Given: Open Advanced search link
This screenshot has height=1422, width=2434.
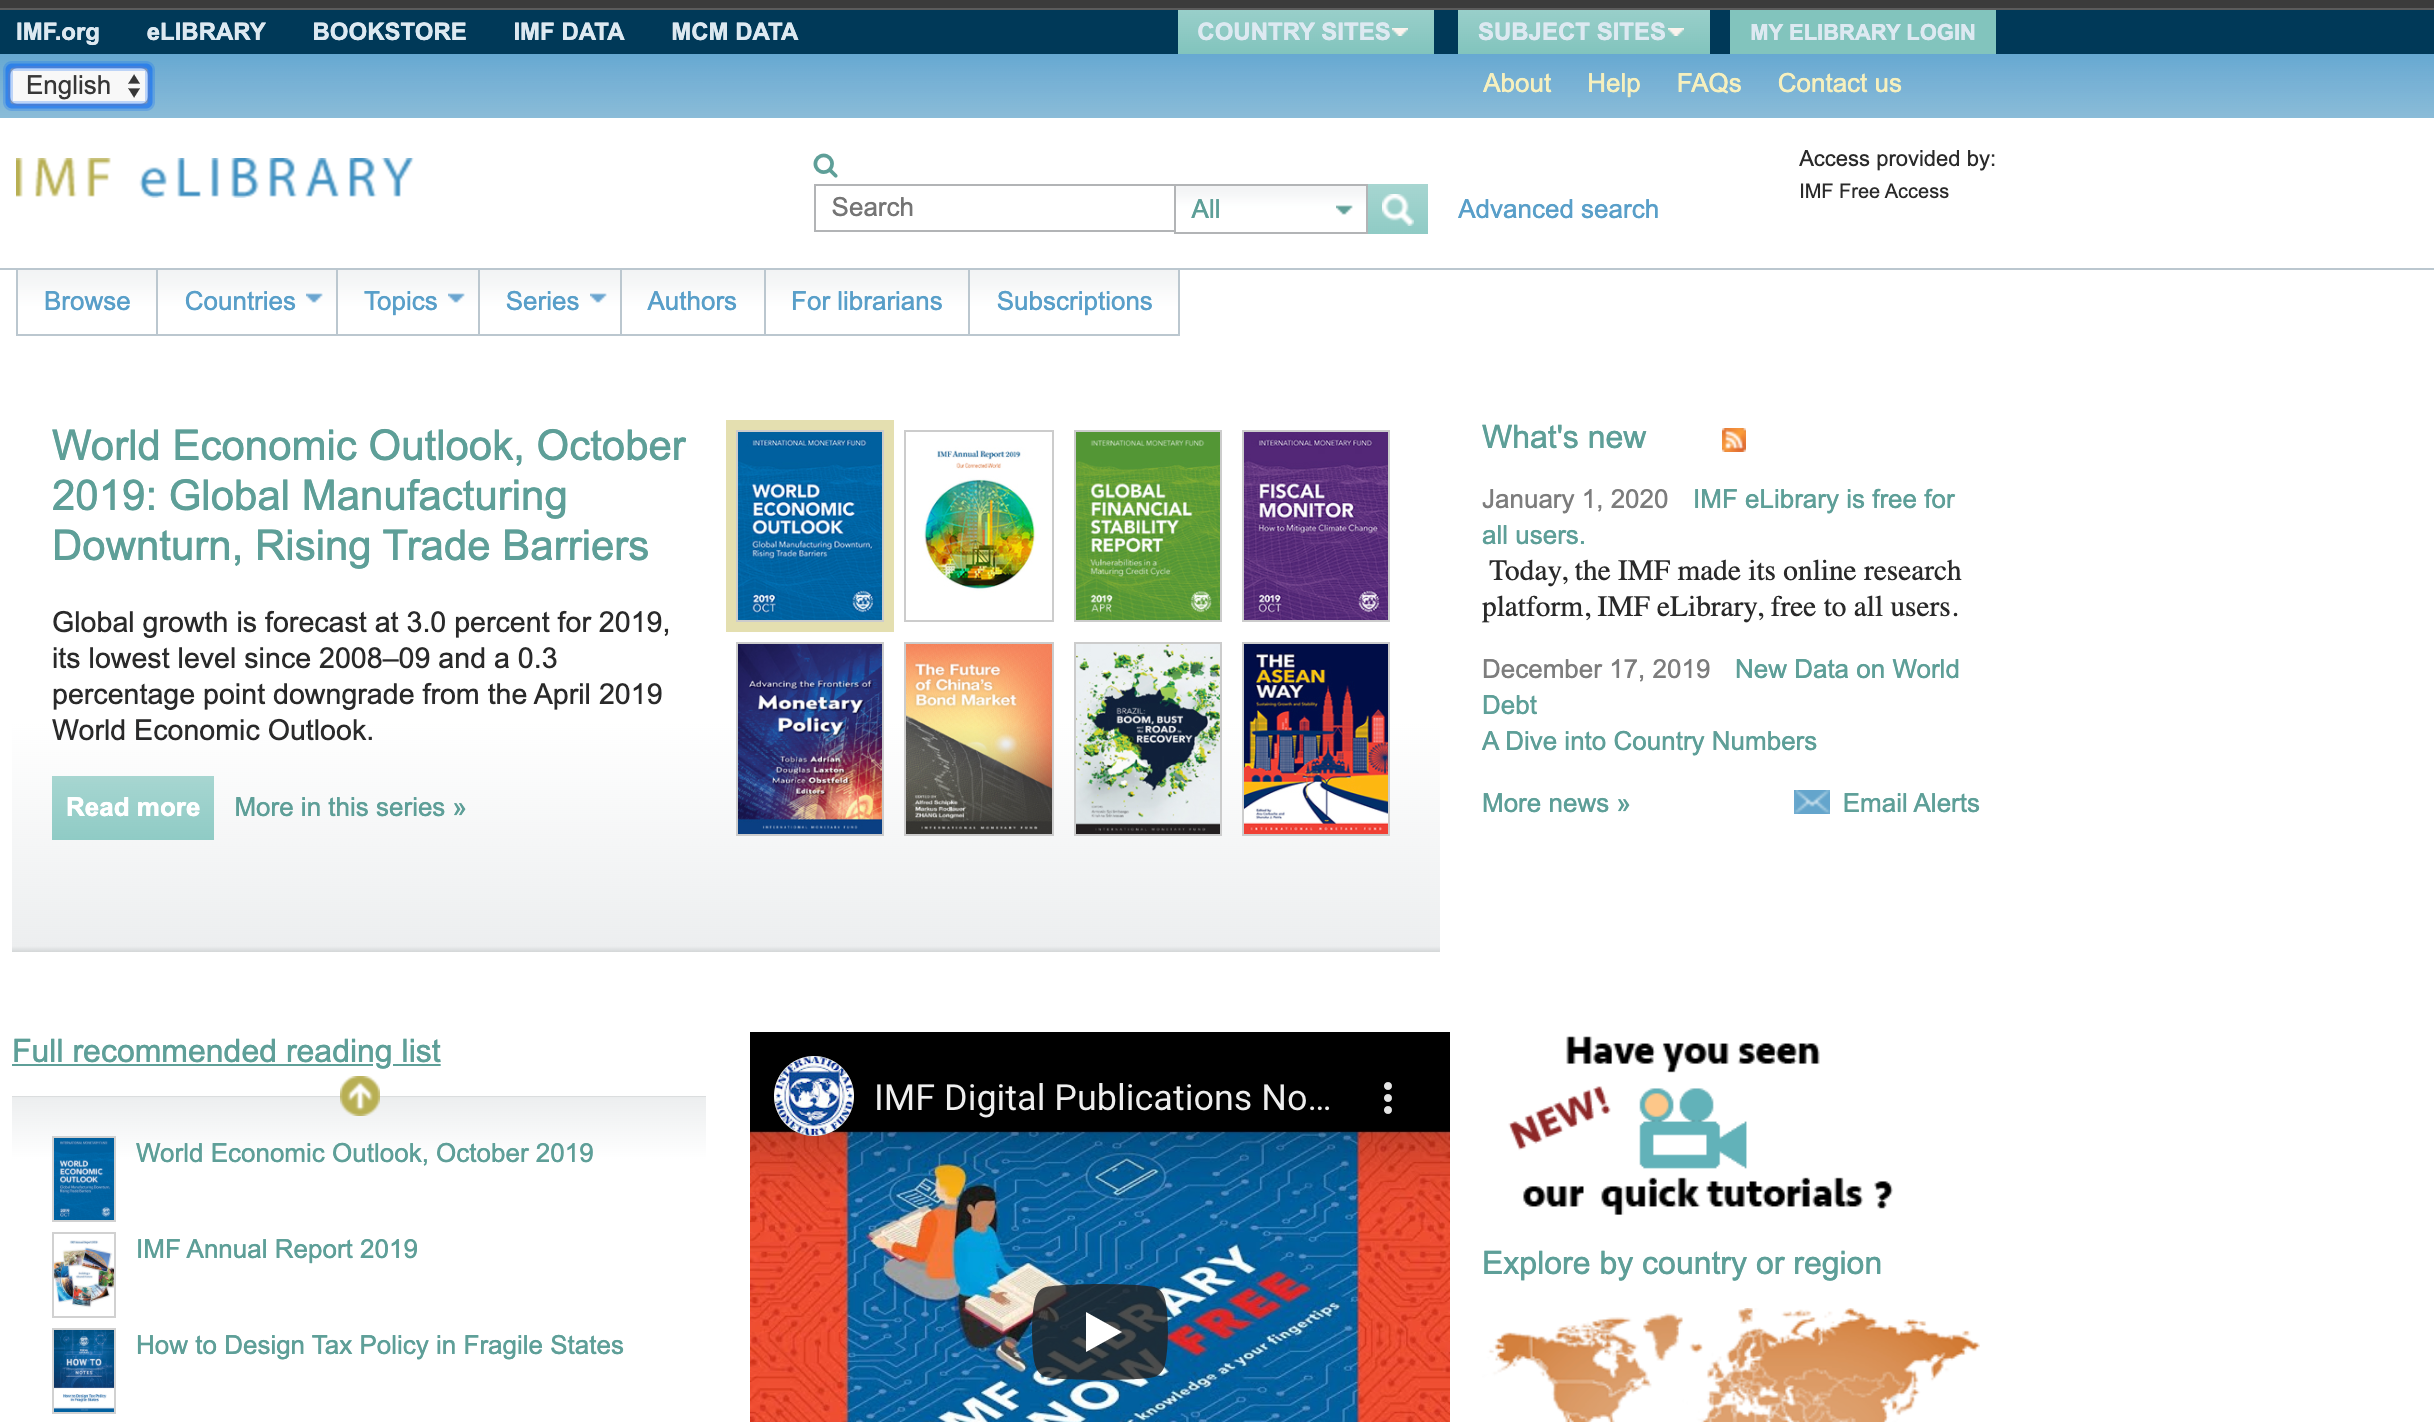Looking at the screenshot, I should (x=1558, y=209).
